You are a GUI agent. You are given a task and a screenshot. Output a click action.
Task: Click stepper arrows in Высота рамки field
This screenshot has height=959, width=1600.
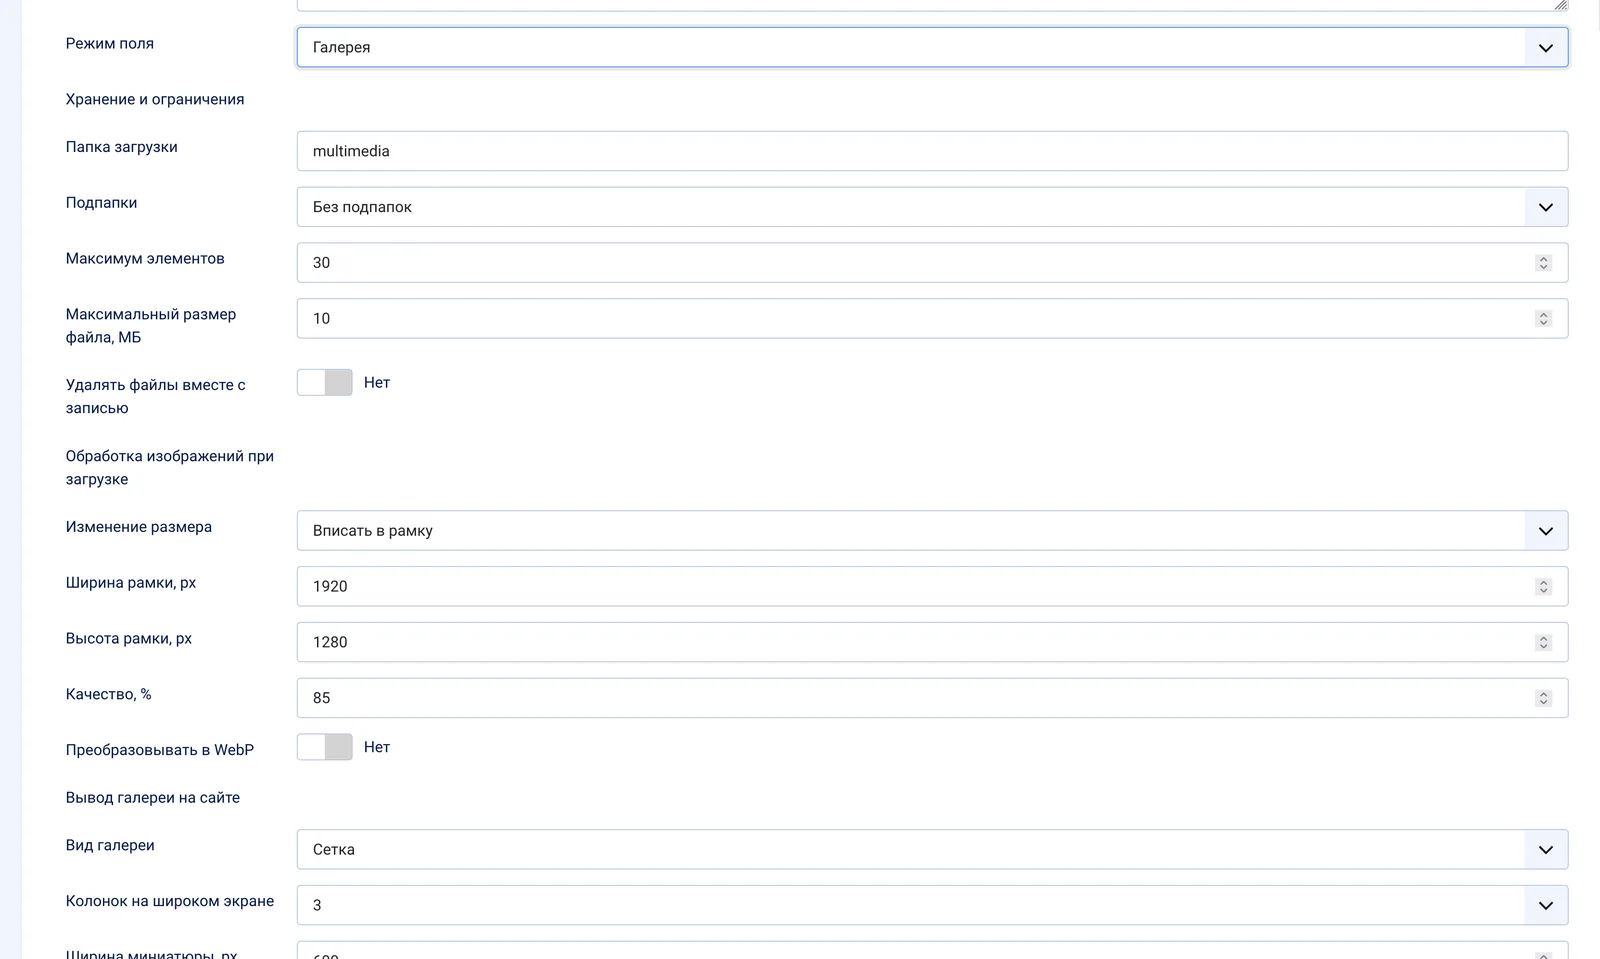coord(1543,642)
